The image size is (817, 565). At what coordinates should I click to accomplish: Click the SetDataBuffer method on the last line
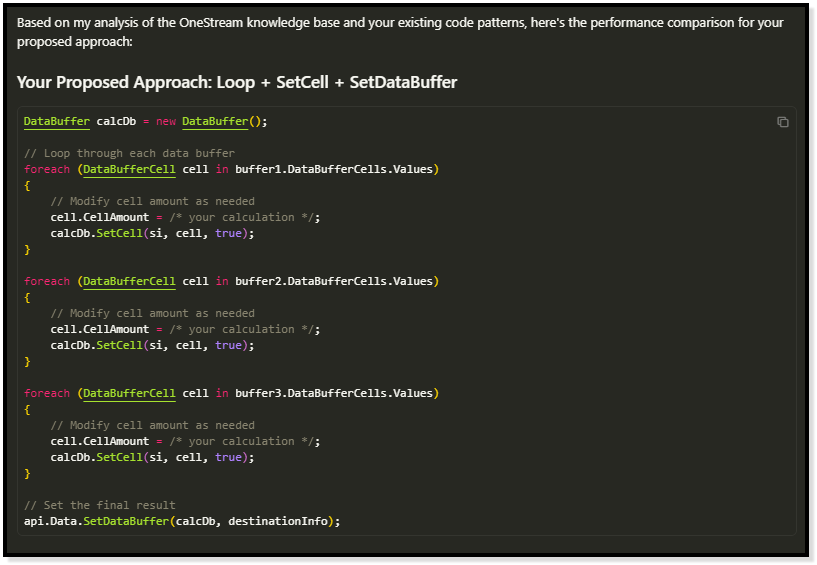click(126, 521)
